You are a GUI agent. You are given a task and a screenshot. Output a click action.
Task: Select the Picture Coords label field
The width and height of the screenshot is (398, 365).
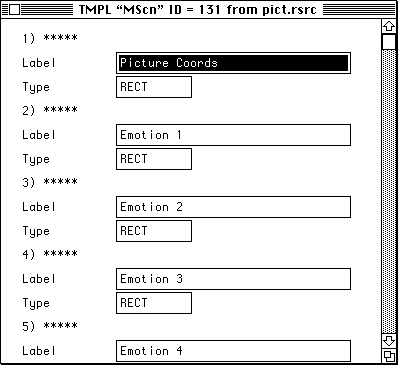[233, 63]
